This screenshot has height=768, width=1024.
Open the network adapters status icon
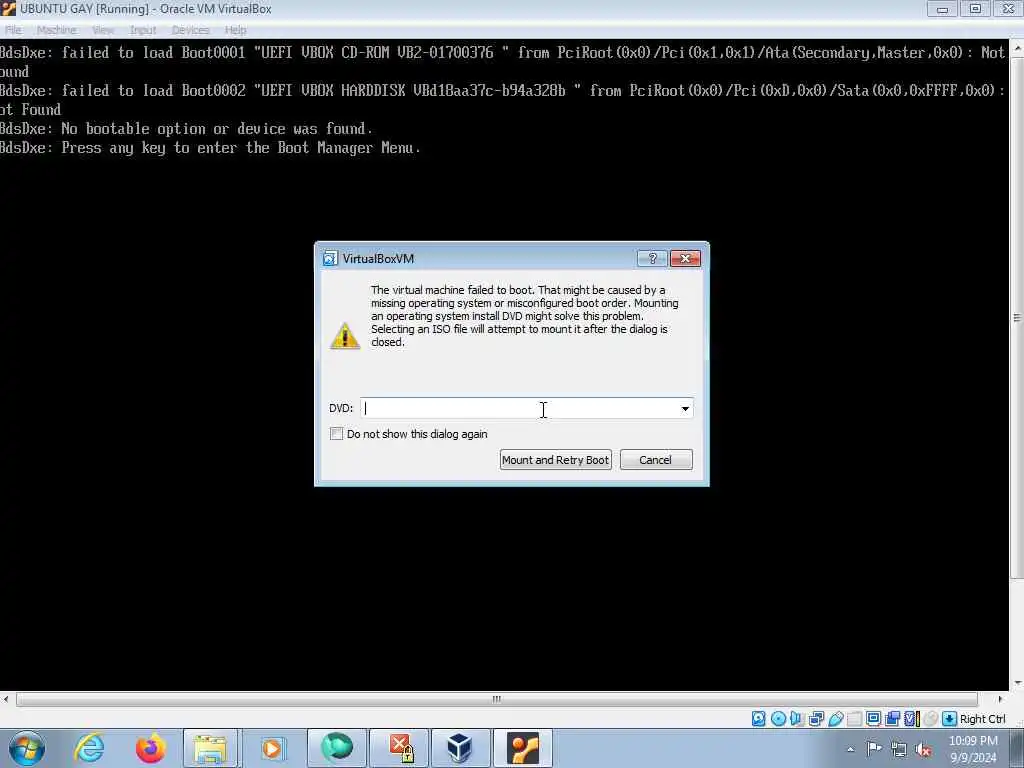[x=816, y=719]
